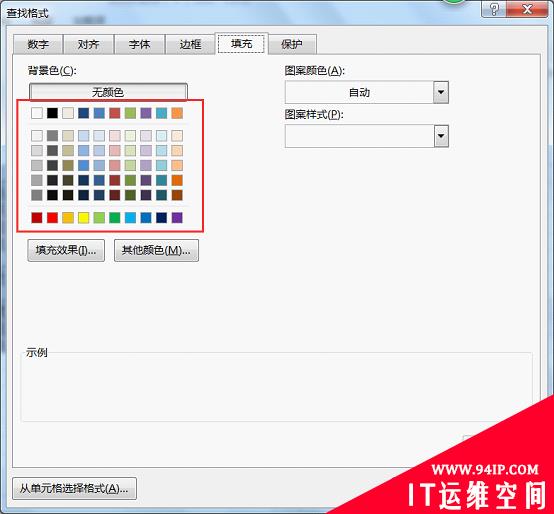Click 从单元格选择格式 button
Viewport: 554px width, 514px height.
pyautogui.click(x=74, y=489)
